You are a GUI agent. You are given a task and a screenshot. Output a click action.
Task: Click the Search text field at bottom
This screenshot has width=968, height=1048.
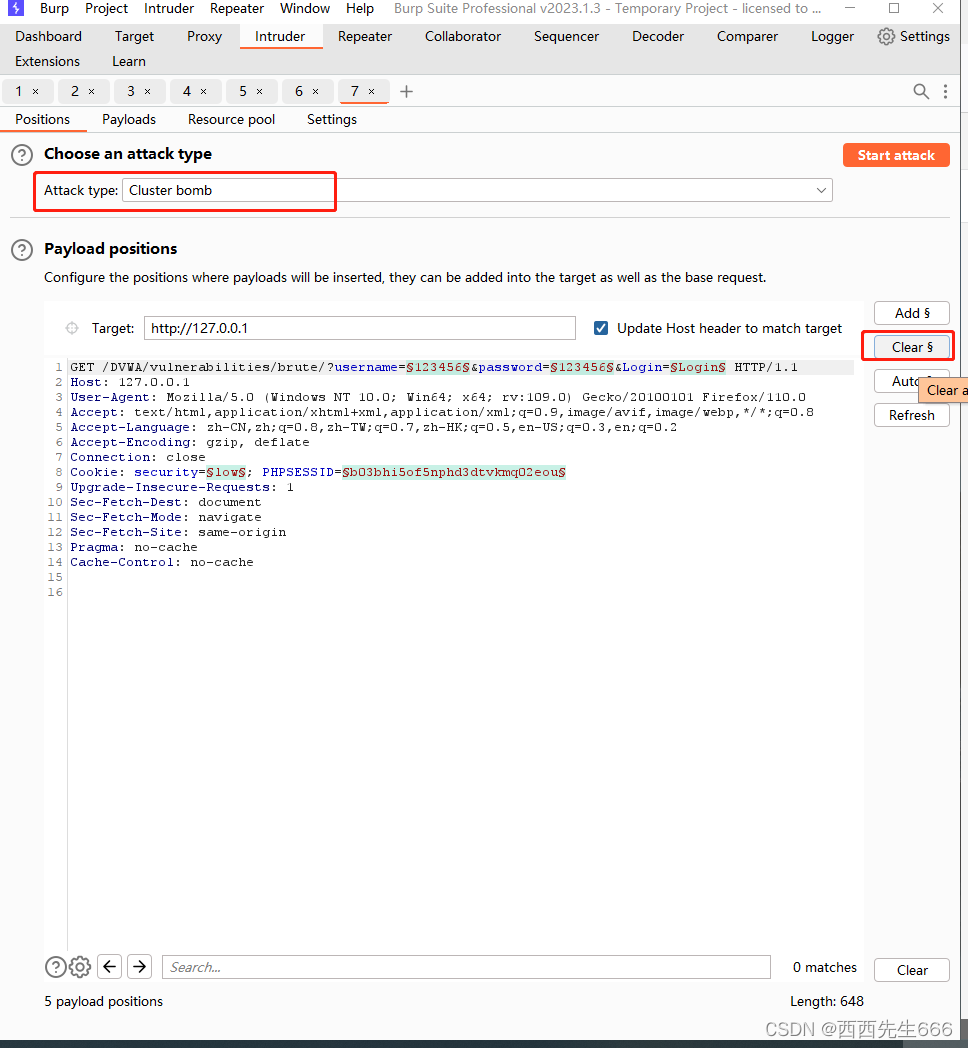pyautogui.click(x=466, y=967)
